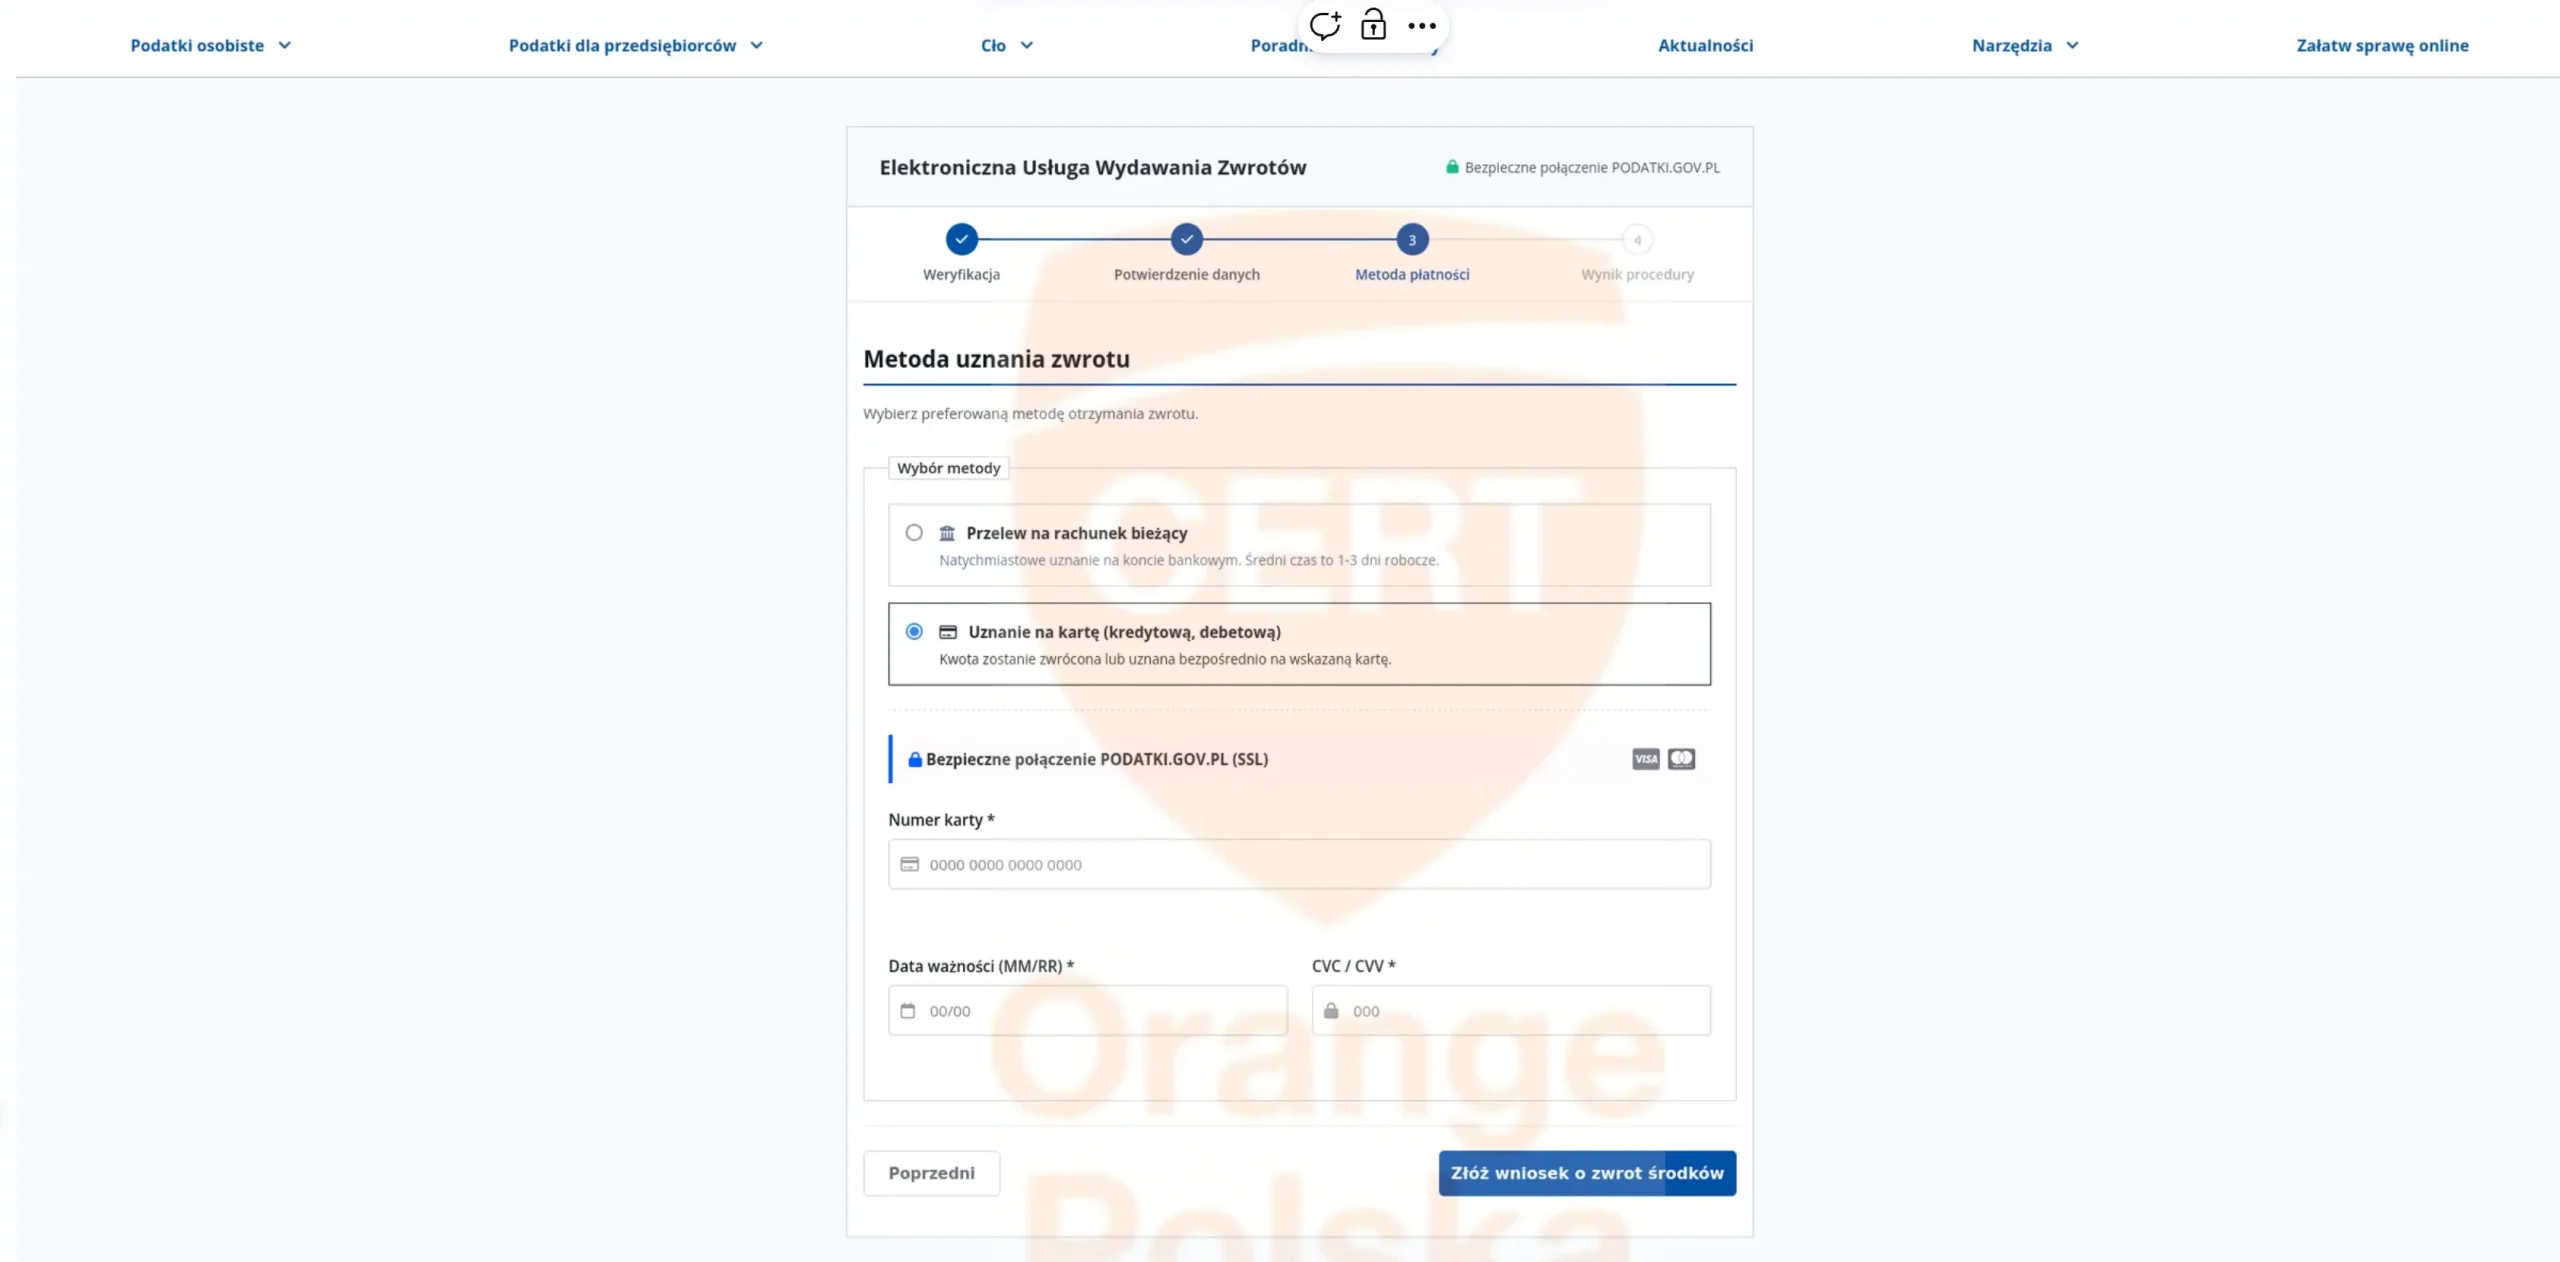Viewport: 2560px width, 1262px height.
Task: Click the chat bubble plus icon
Action: [x=1325, y=25]
